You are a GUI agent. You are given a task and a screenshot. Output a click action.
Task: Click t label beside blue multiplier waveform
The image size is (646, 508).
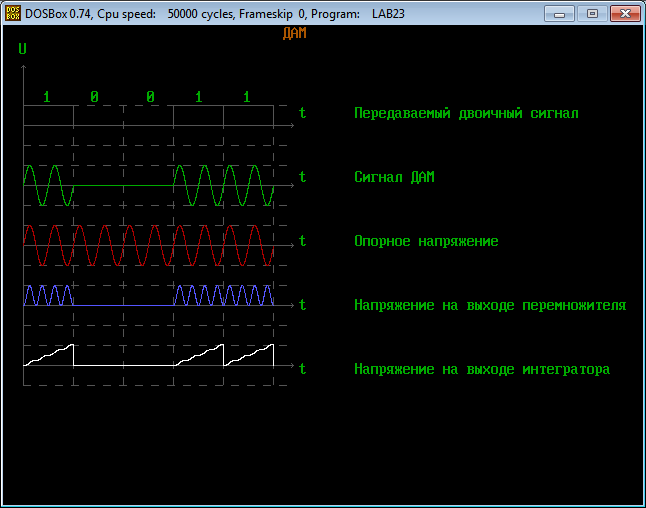pyautogui.click(x=302, y=305)
